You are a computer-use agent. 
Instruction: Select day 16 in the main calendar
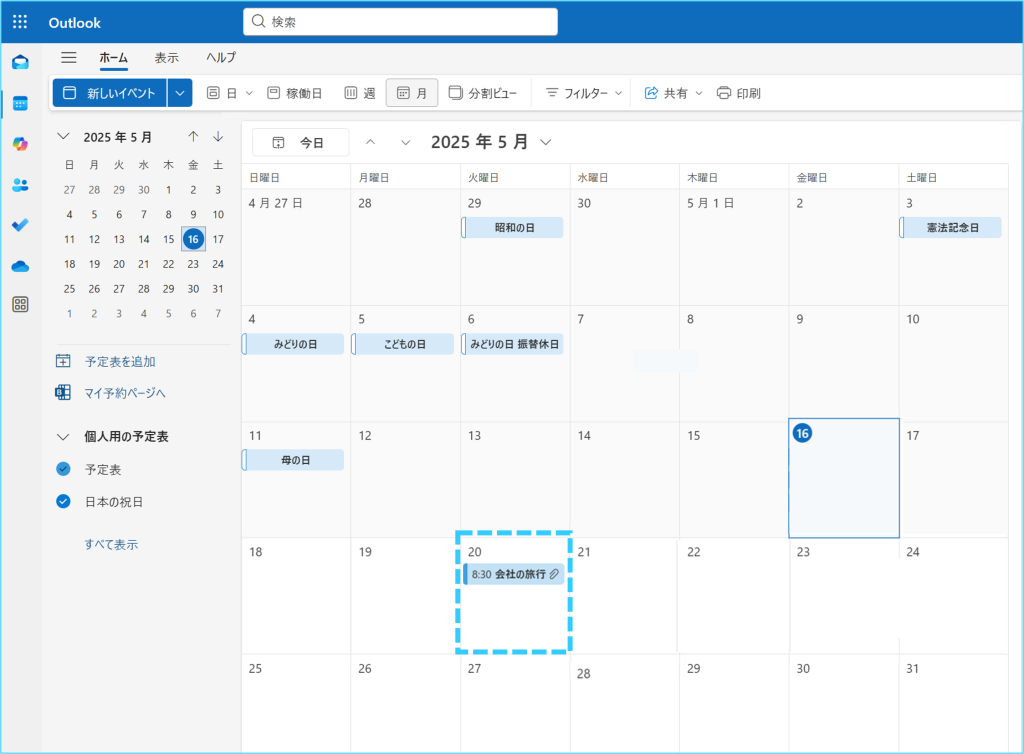click(844, 479)
